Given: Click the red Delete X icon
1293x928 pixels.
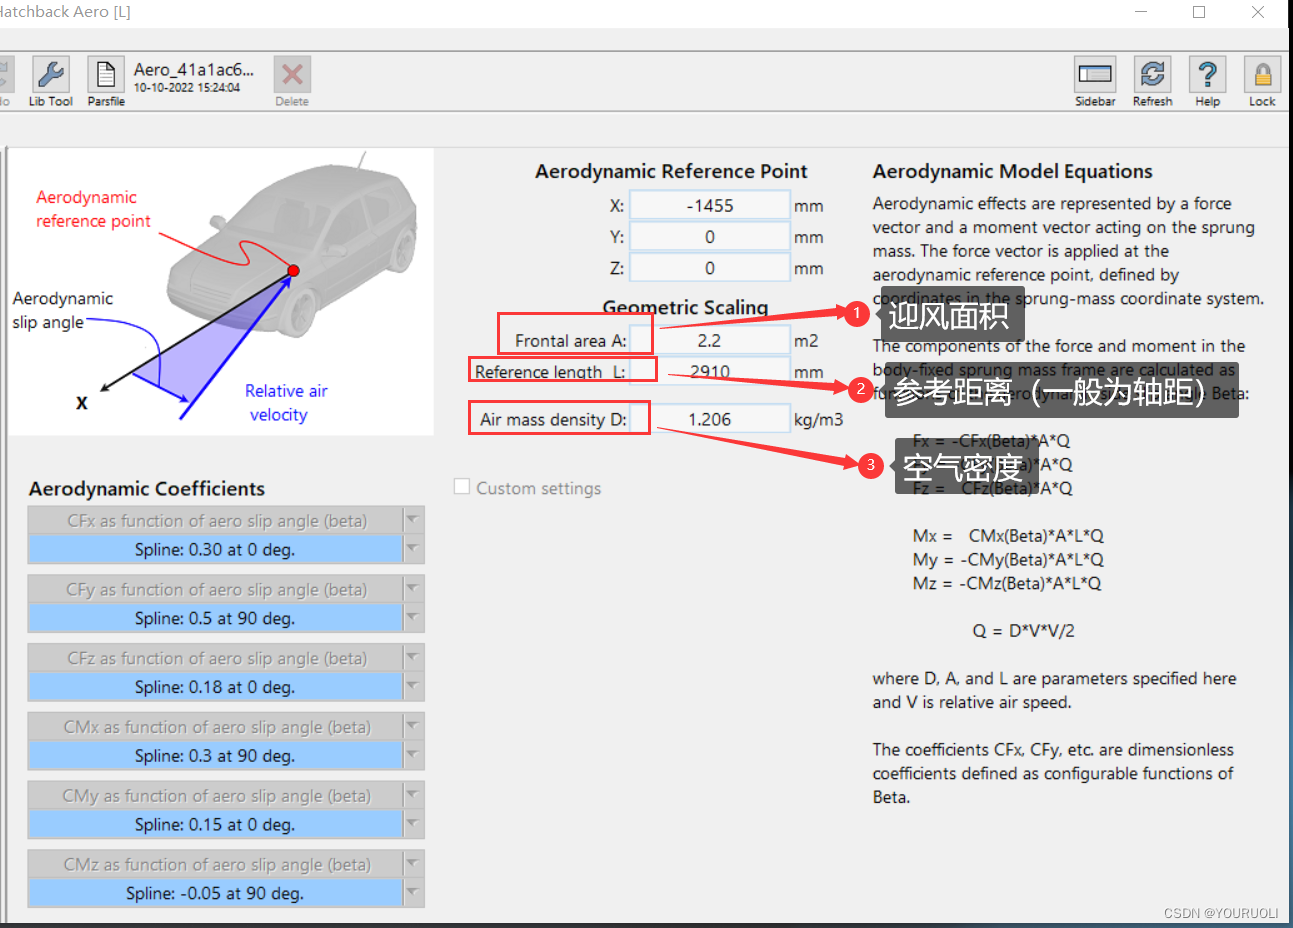Looking at the screenshot, I should point(292,75).
